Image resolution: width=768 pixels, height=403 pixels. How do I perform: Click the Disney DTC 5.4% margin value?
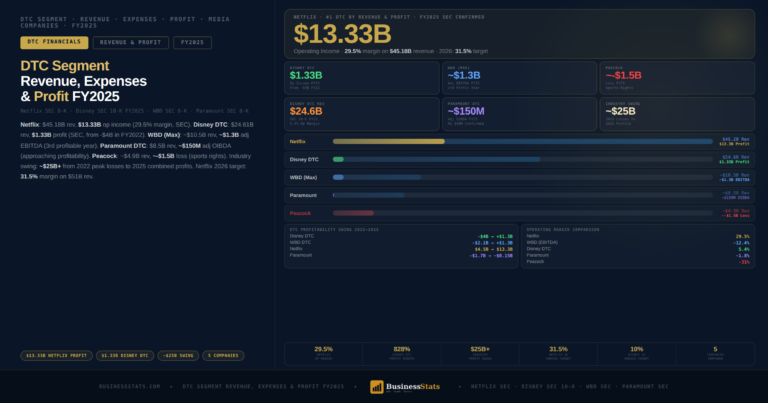744,249
